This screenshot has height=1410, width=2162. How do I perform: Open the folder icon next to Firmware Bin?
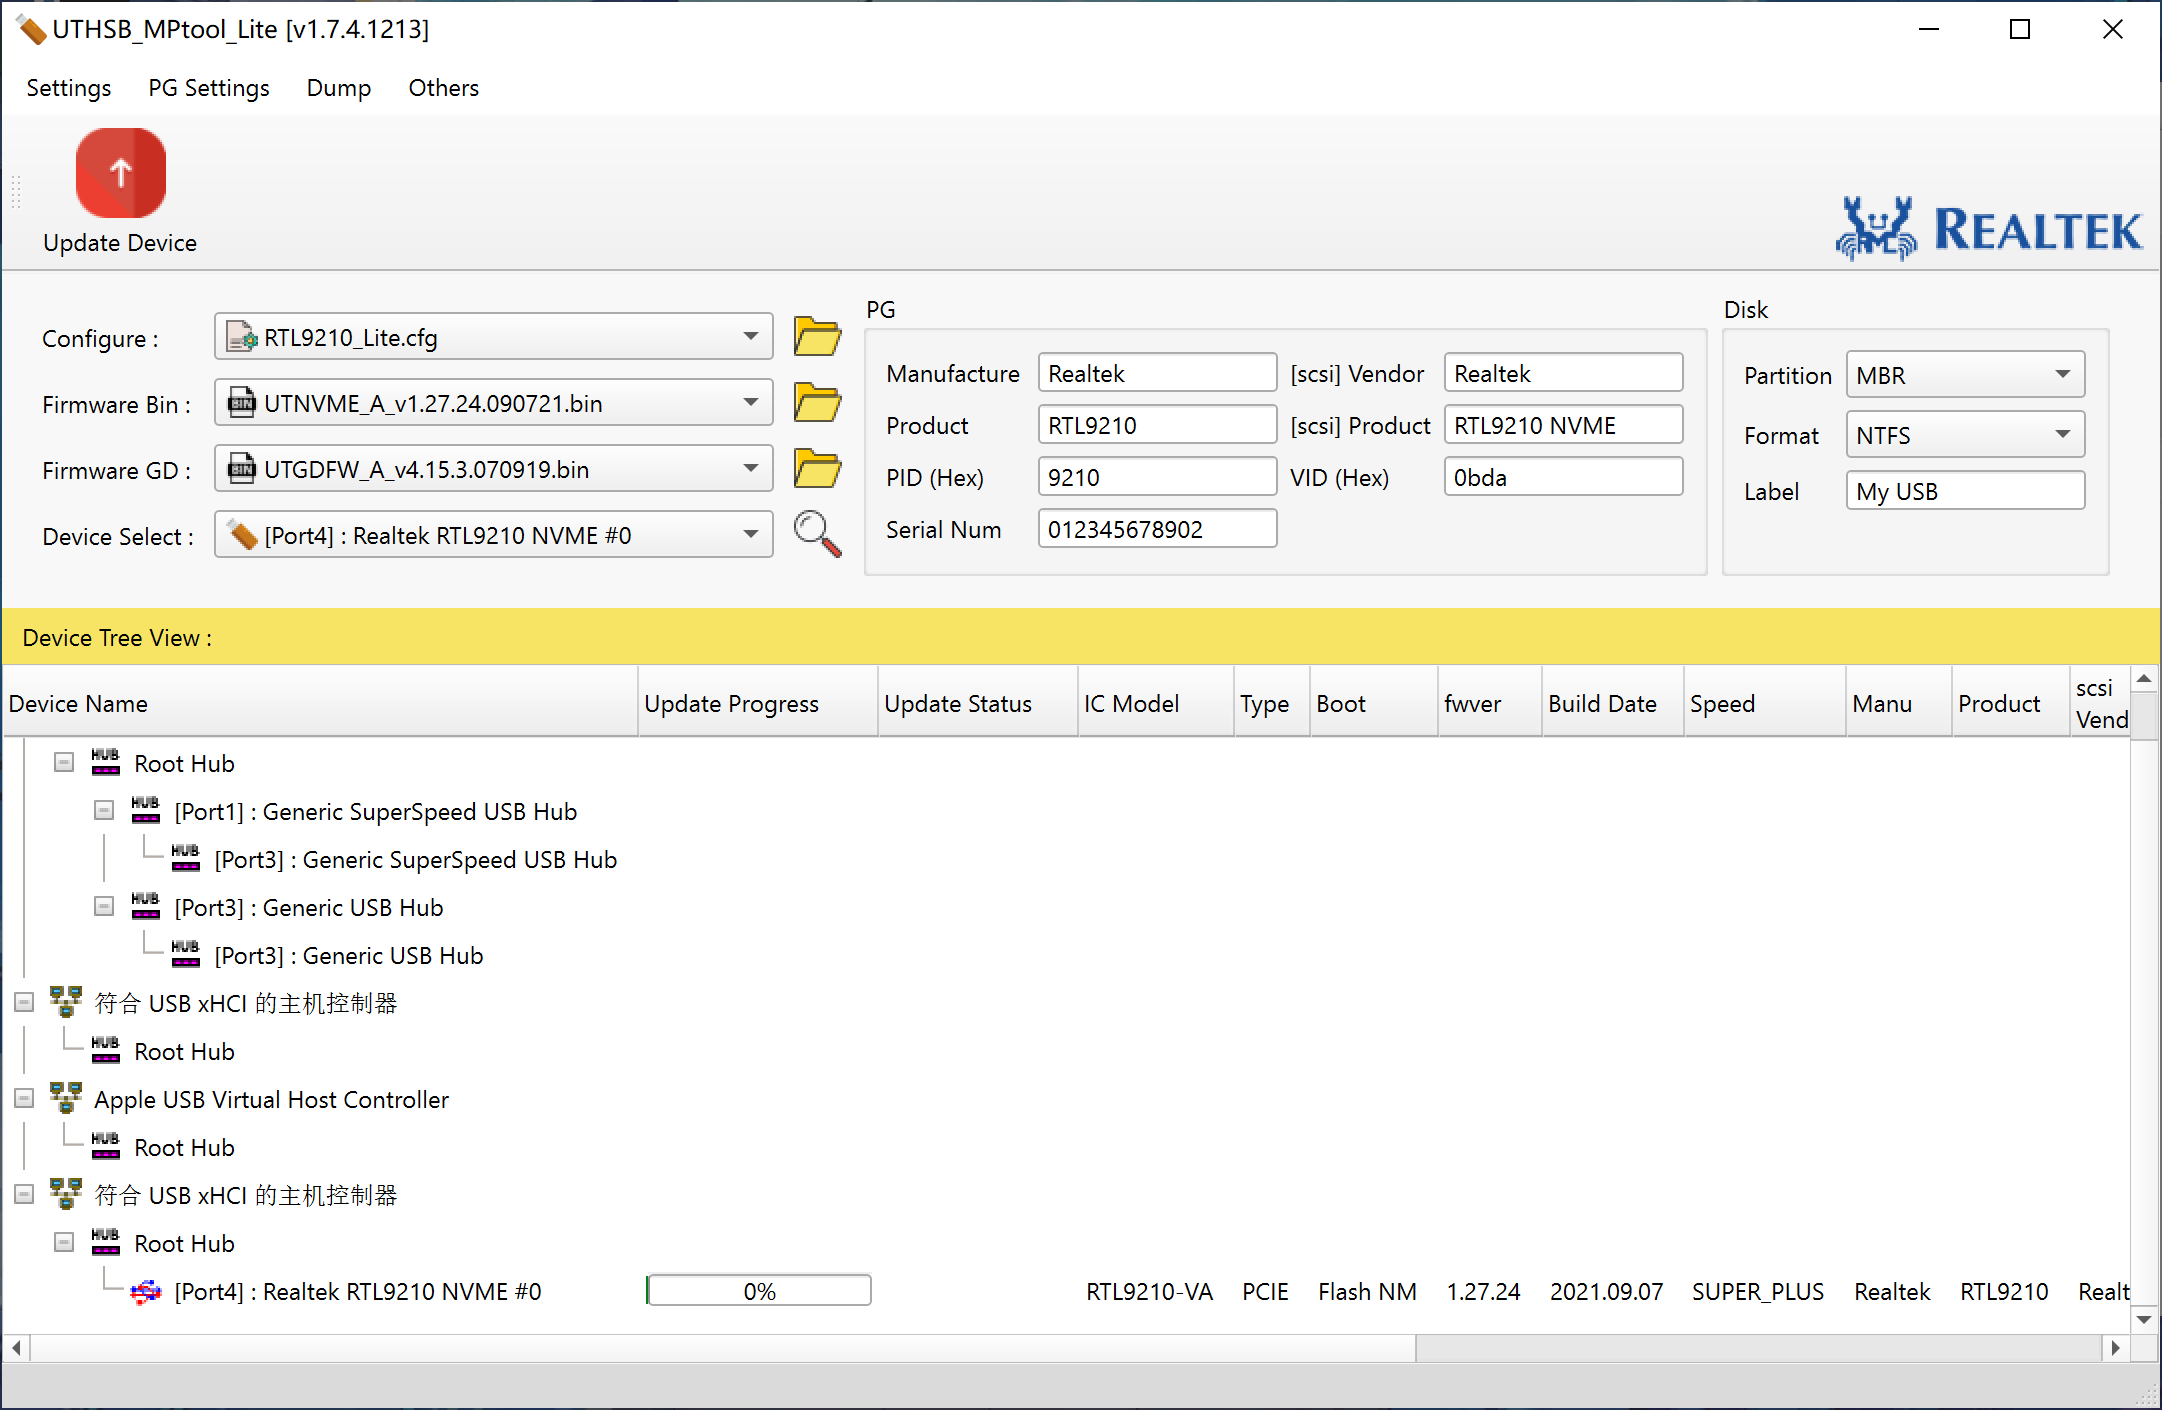[817, 402]
